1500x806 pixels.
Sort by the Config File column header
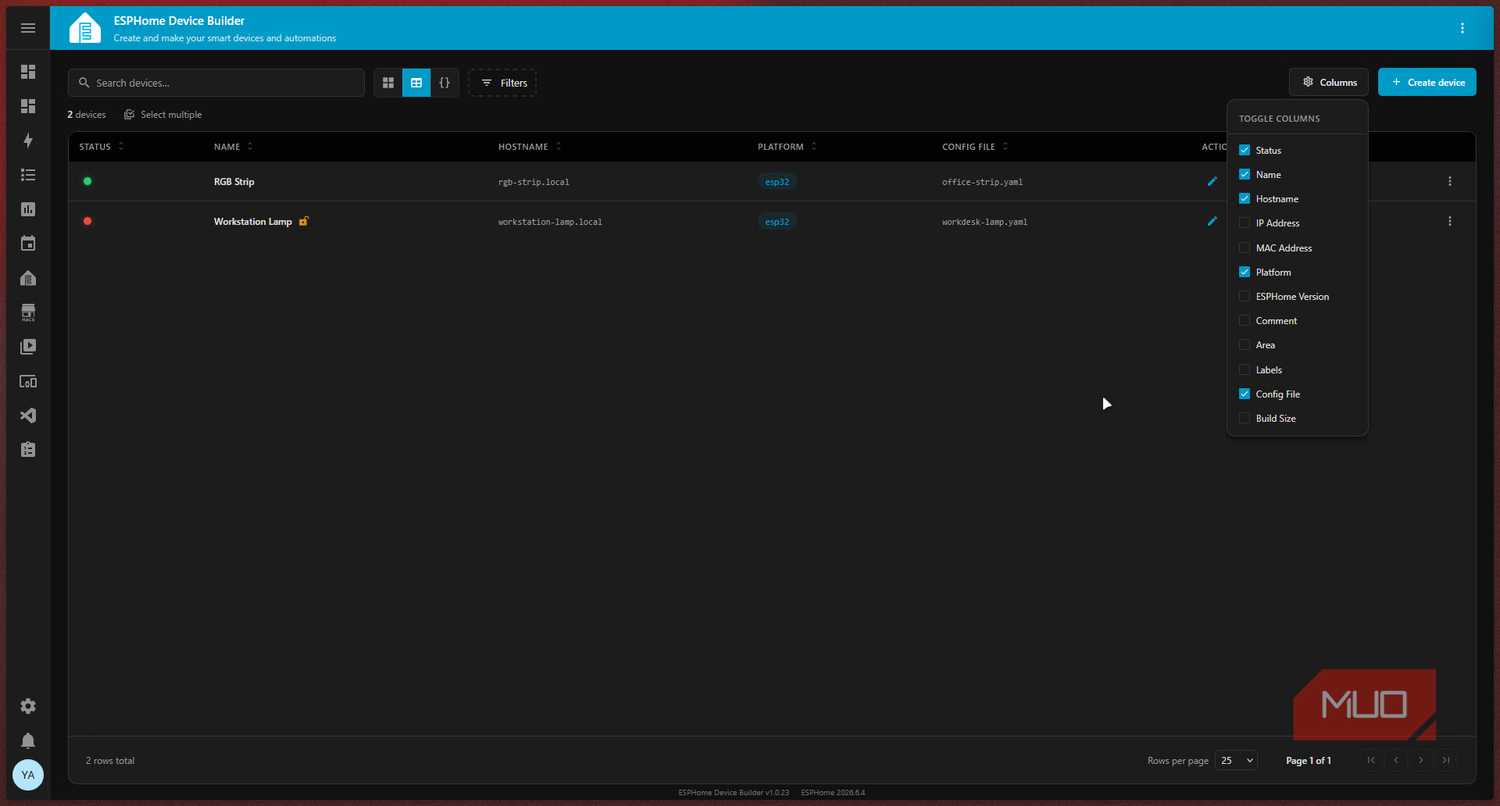975,147
